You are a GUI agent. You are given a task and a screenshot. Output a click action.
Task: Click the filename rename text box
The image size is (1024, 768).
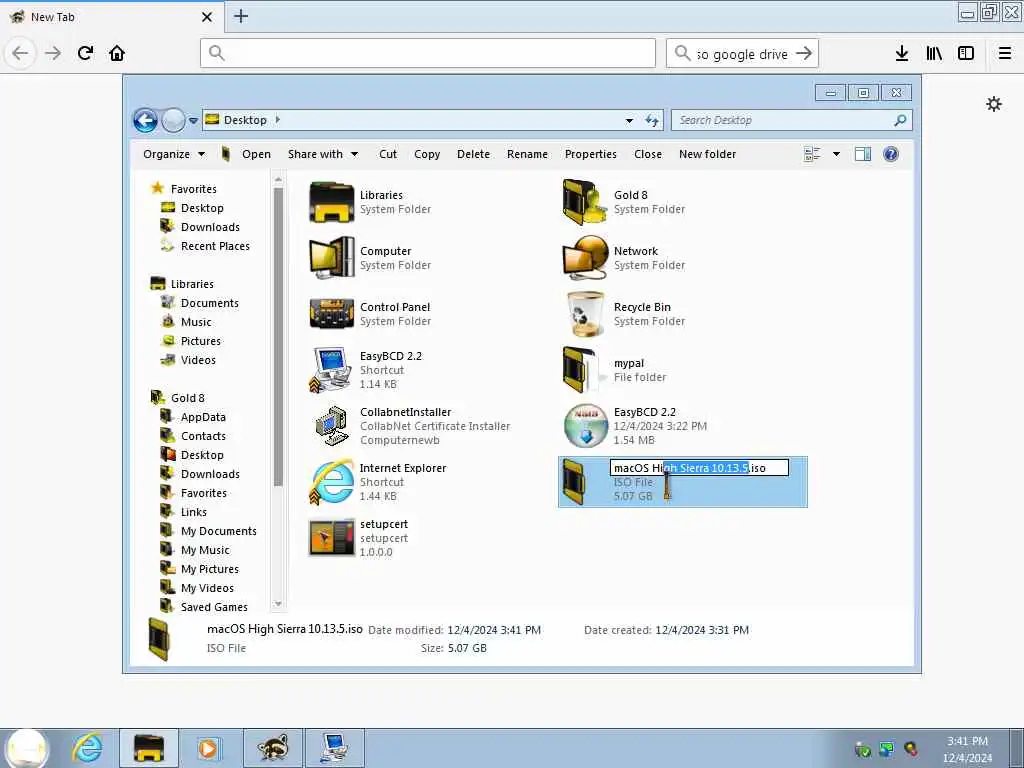699,468
